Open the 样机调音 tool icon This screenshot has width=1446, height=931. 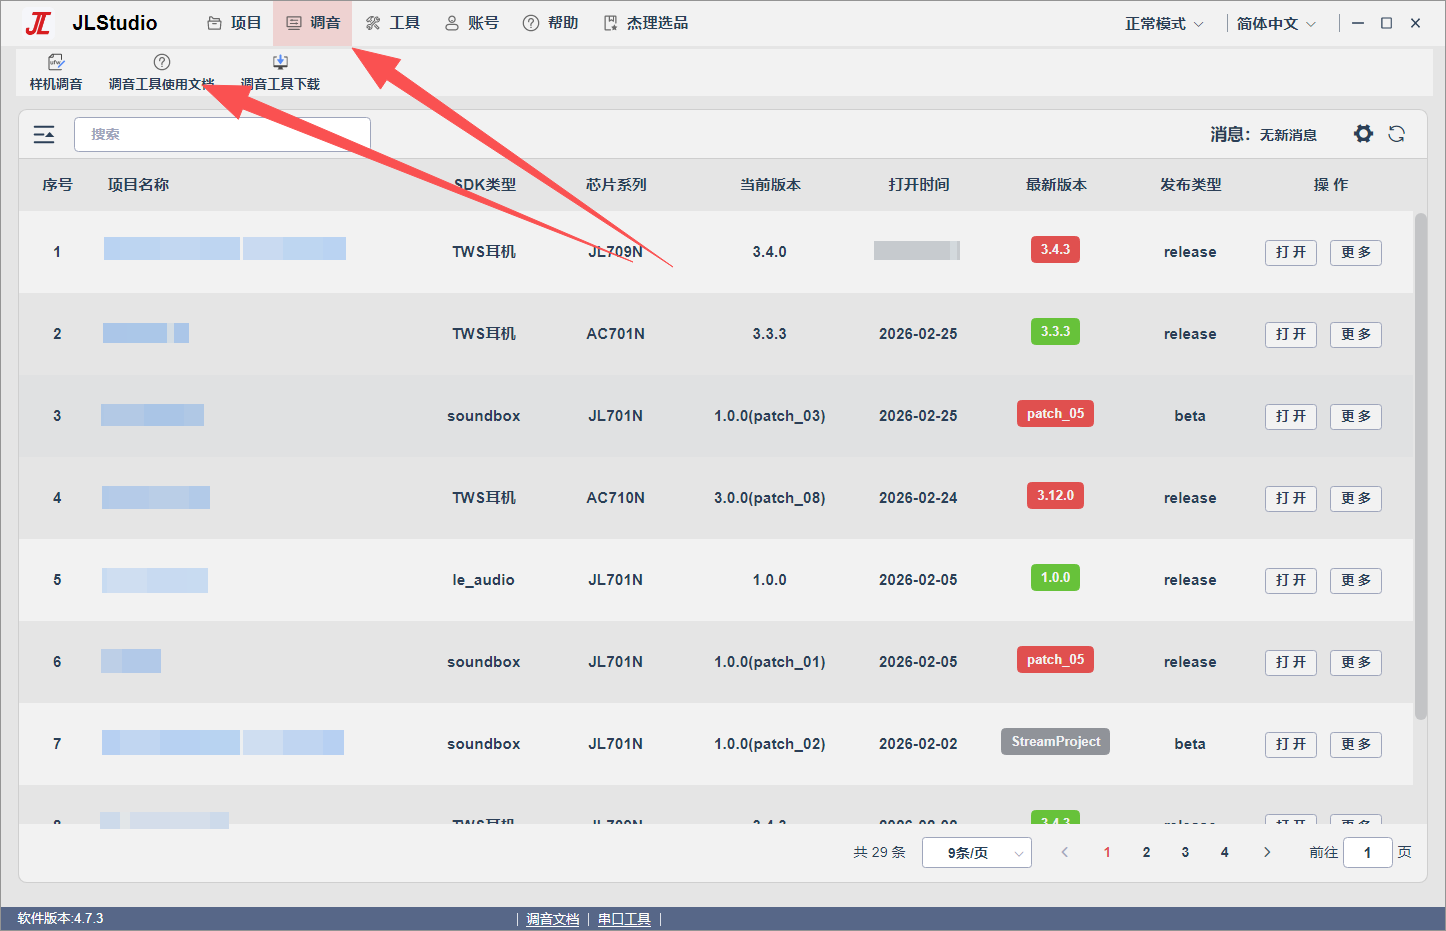click(x=56, y=62)
